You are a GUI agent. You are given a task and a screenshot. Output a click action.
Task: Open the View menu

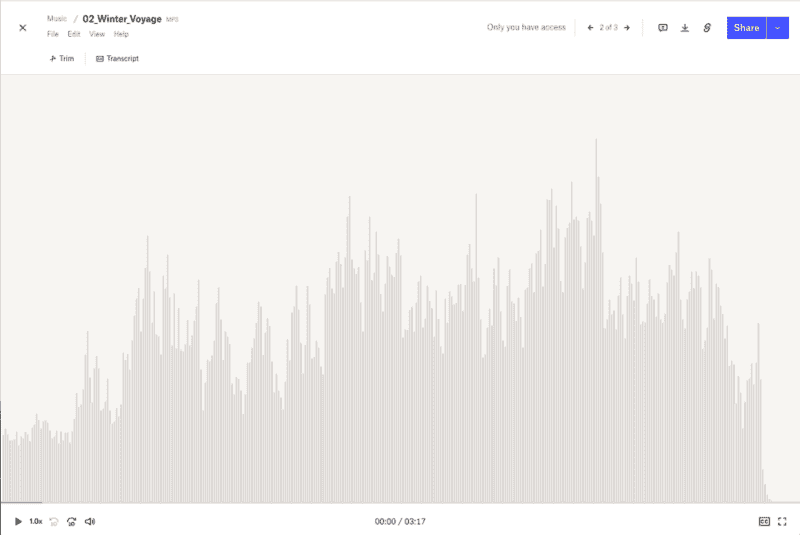tap(97, 34)
